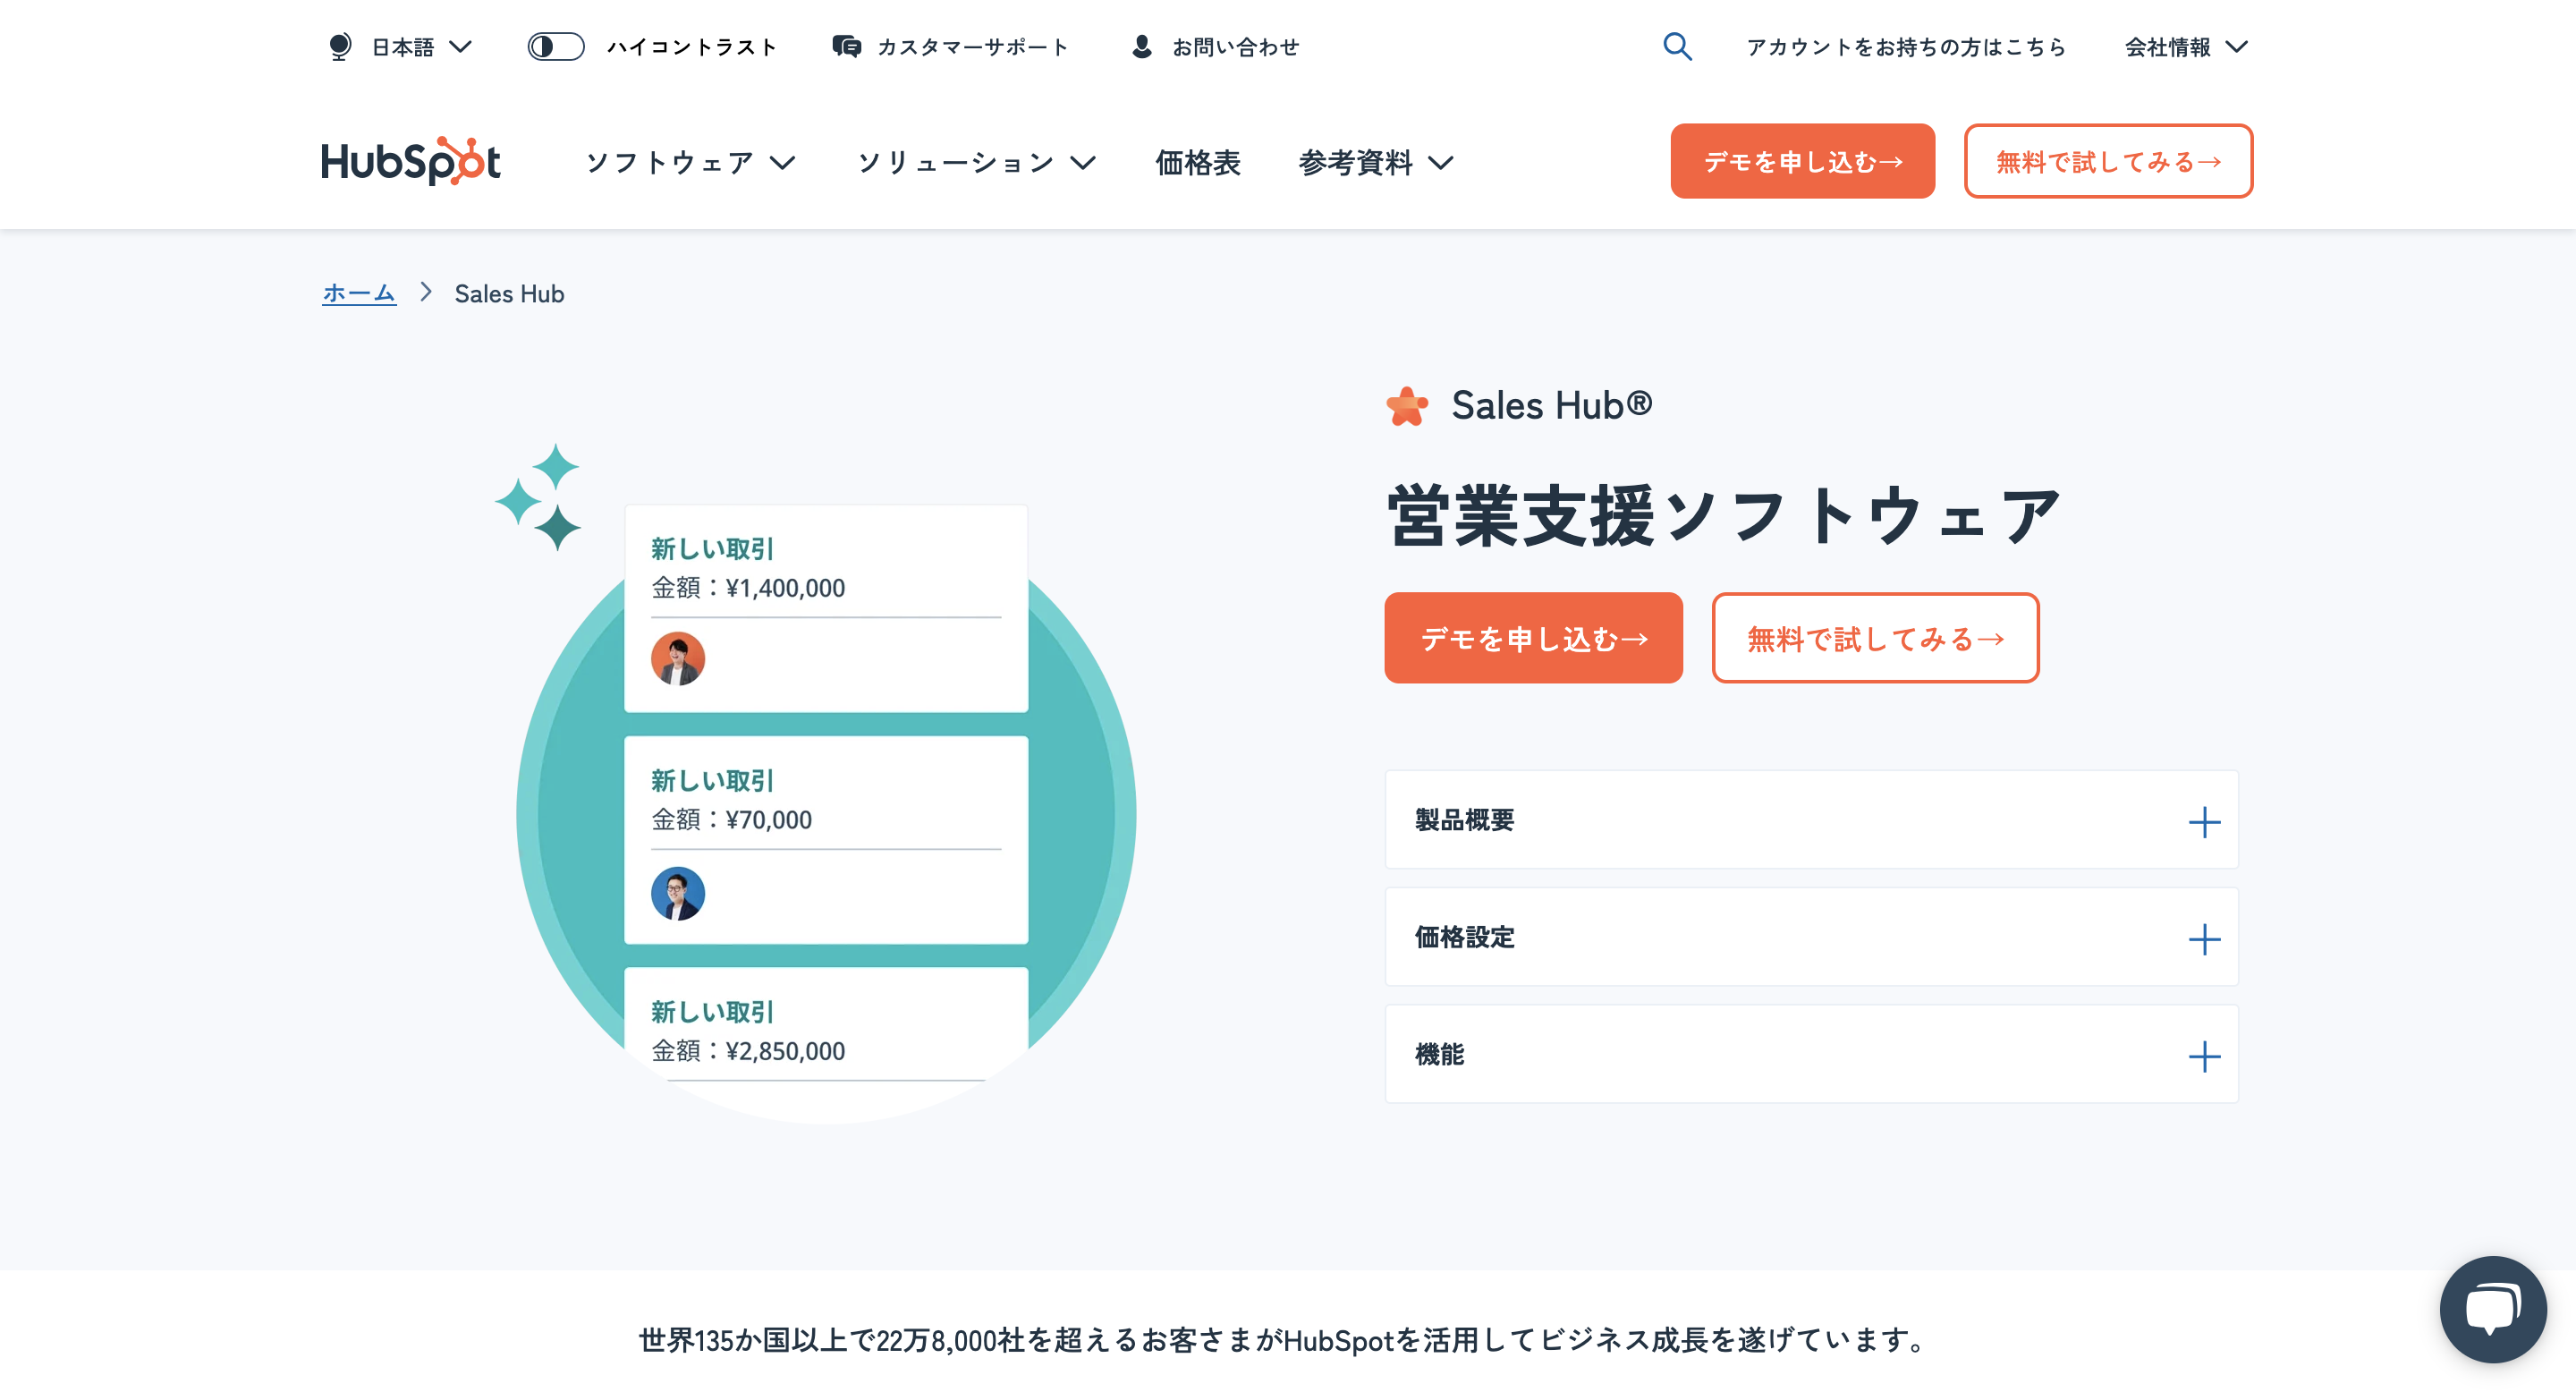Click avatar on the ¥70,000 deal card

(678, 893)
